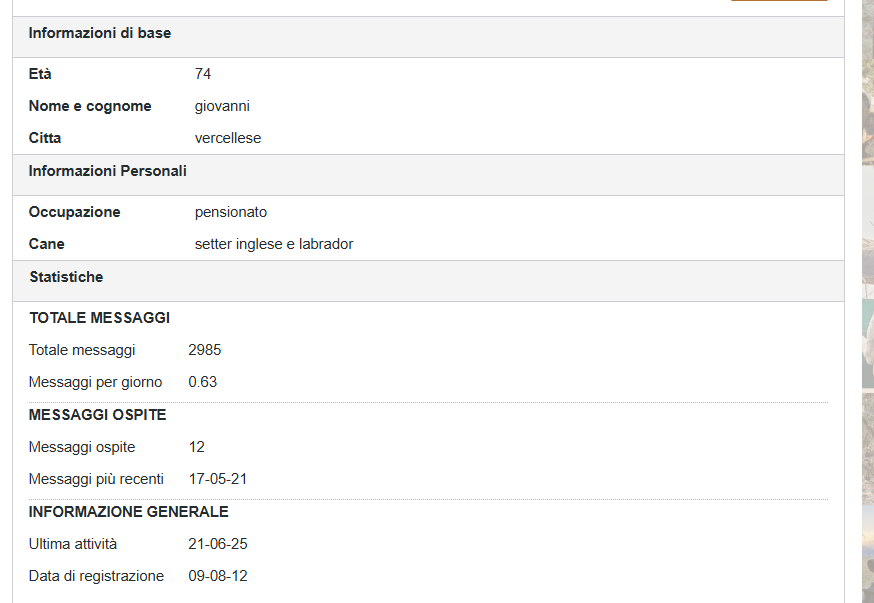Image resolution: width=874 pixels, height=603 pixels.
Task: Click the 'TOTALE MESSAGGI' subheading
Action: pyautogui.click(x=100, y=318)
